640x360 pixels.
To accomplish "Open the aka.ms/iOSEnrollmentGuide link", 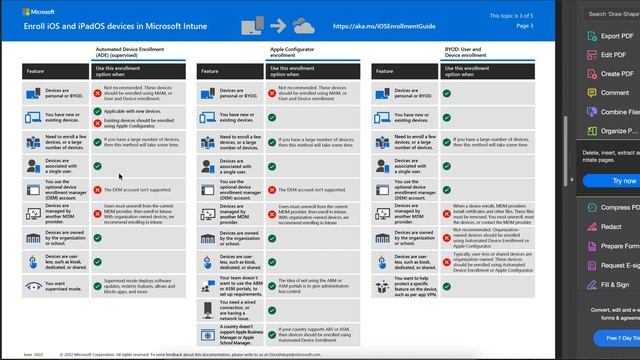I will click(384, 26).
